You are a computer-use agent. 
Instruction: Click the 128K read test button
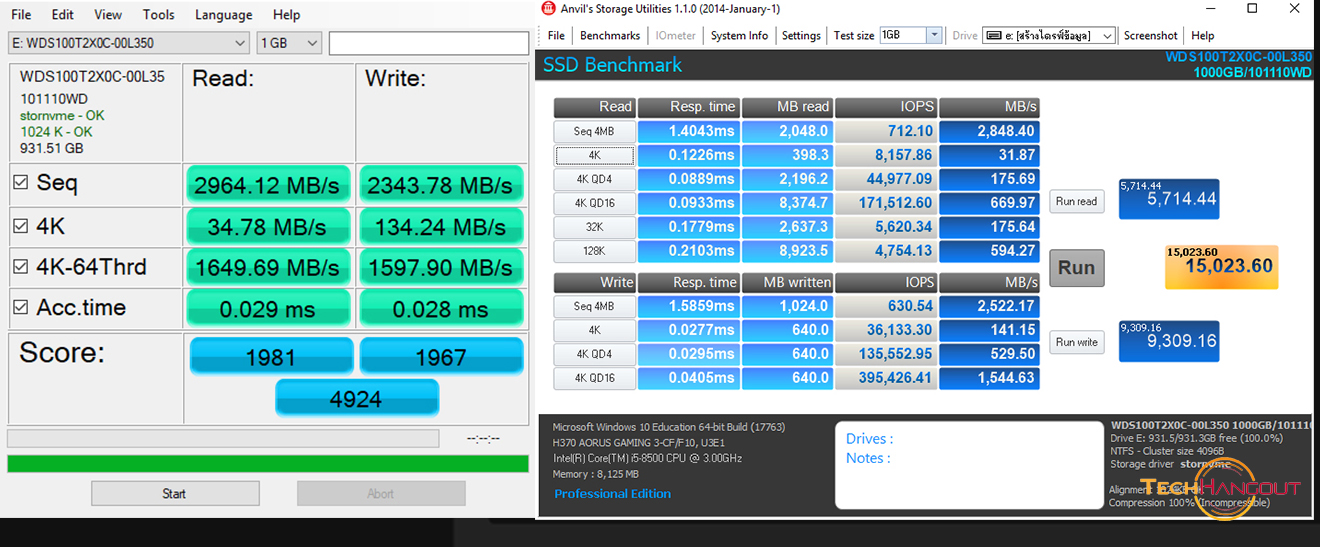coord(594,251)
